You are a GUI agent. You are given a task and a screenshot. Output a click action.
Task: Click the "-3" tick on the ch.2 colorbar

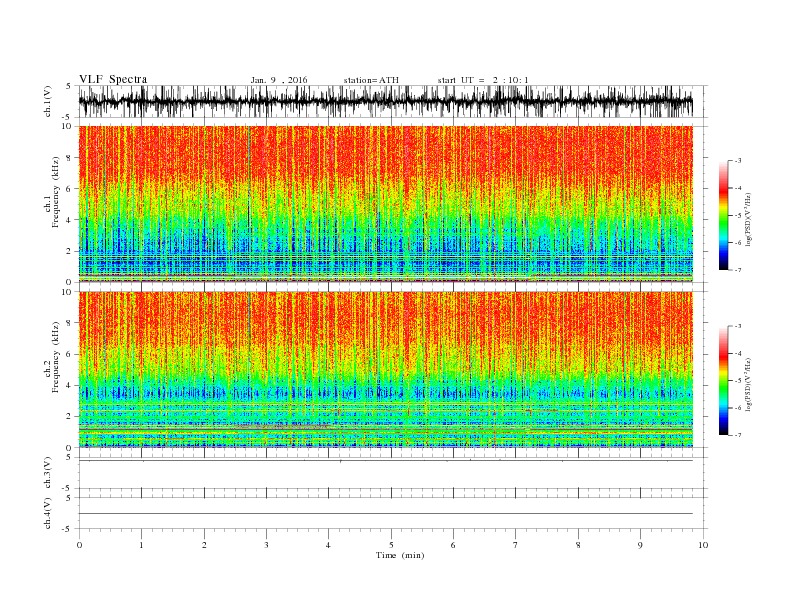[738, 326]
